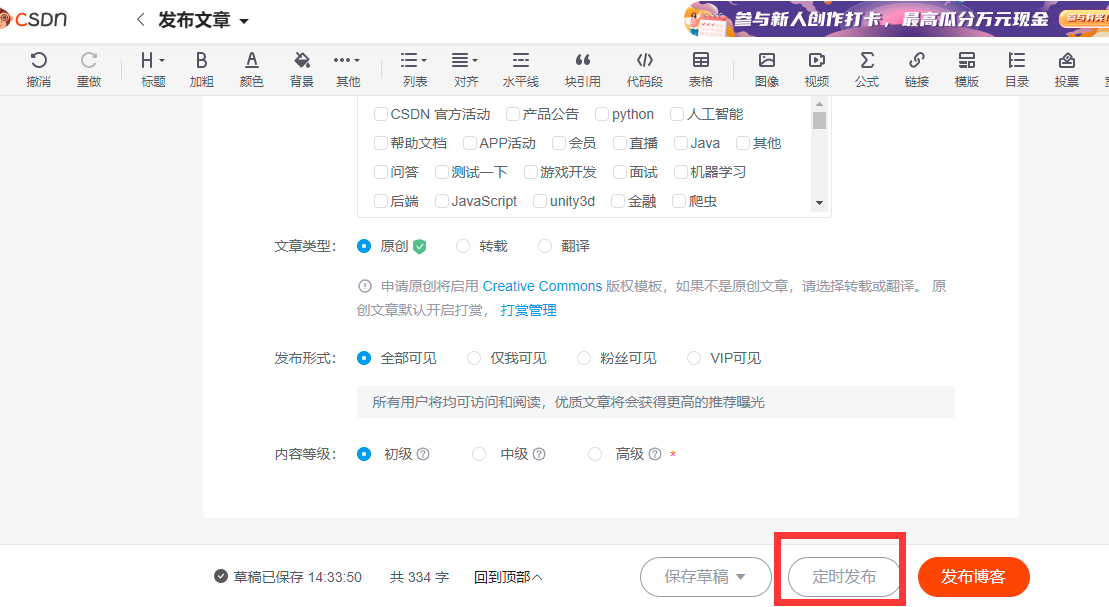Open the 打赏管理 link
Viewport: 1109px width, 607px height.
[x=528, y=311]
